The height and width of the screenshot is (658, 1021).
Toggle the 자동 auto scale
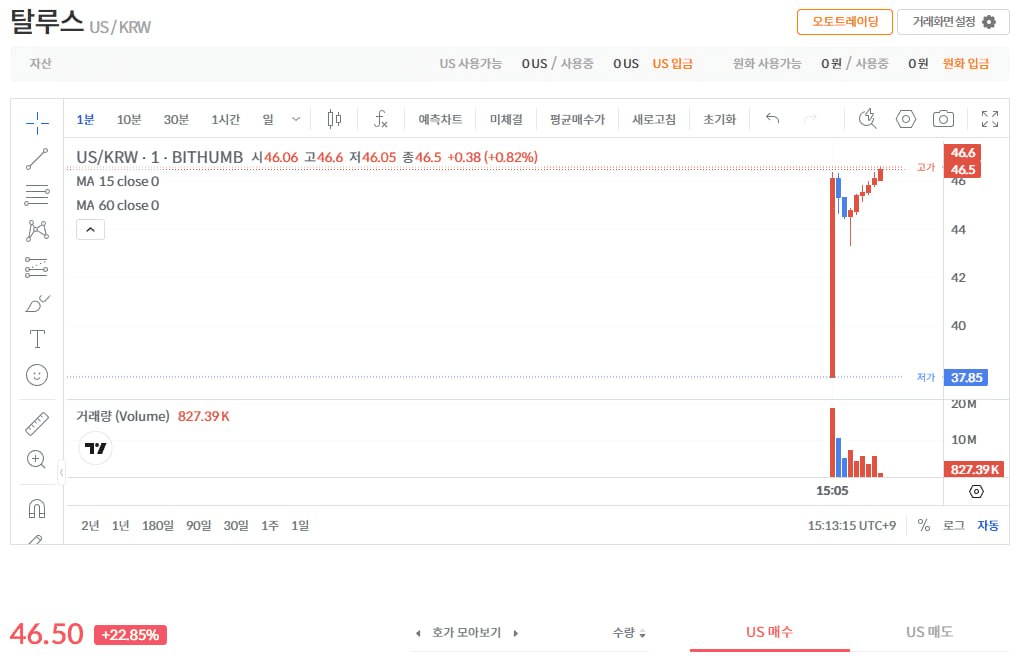point(988,525)
